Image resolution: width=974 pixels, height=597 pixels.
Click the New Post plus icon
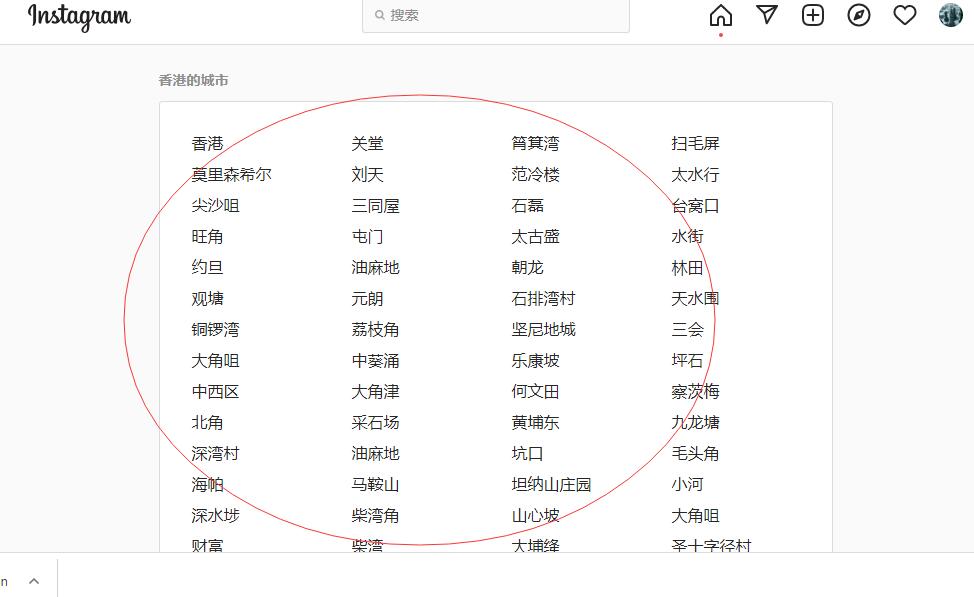pyautogui.click(x=812, y=15)
